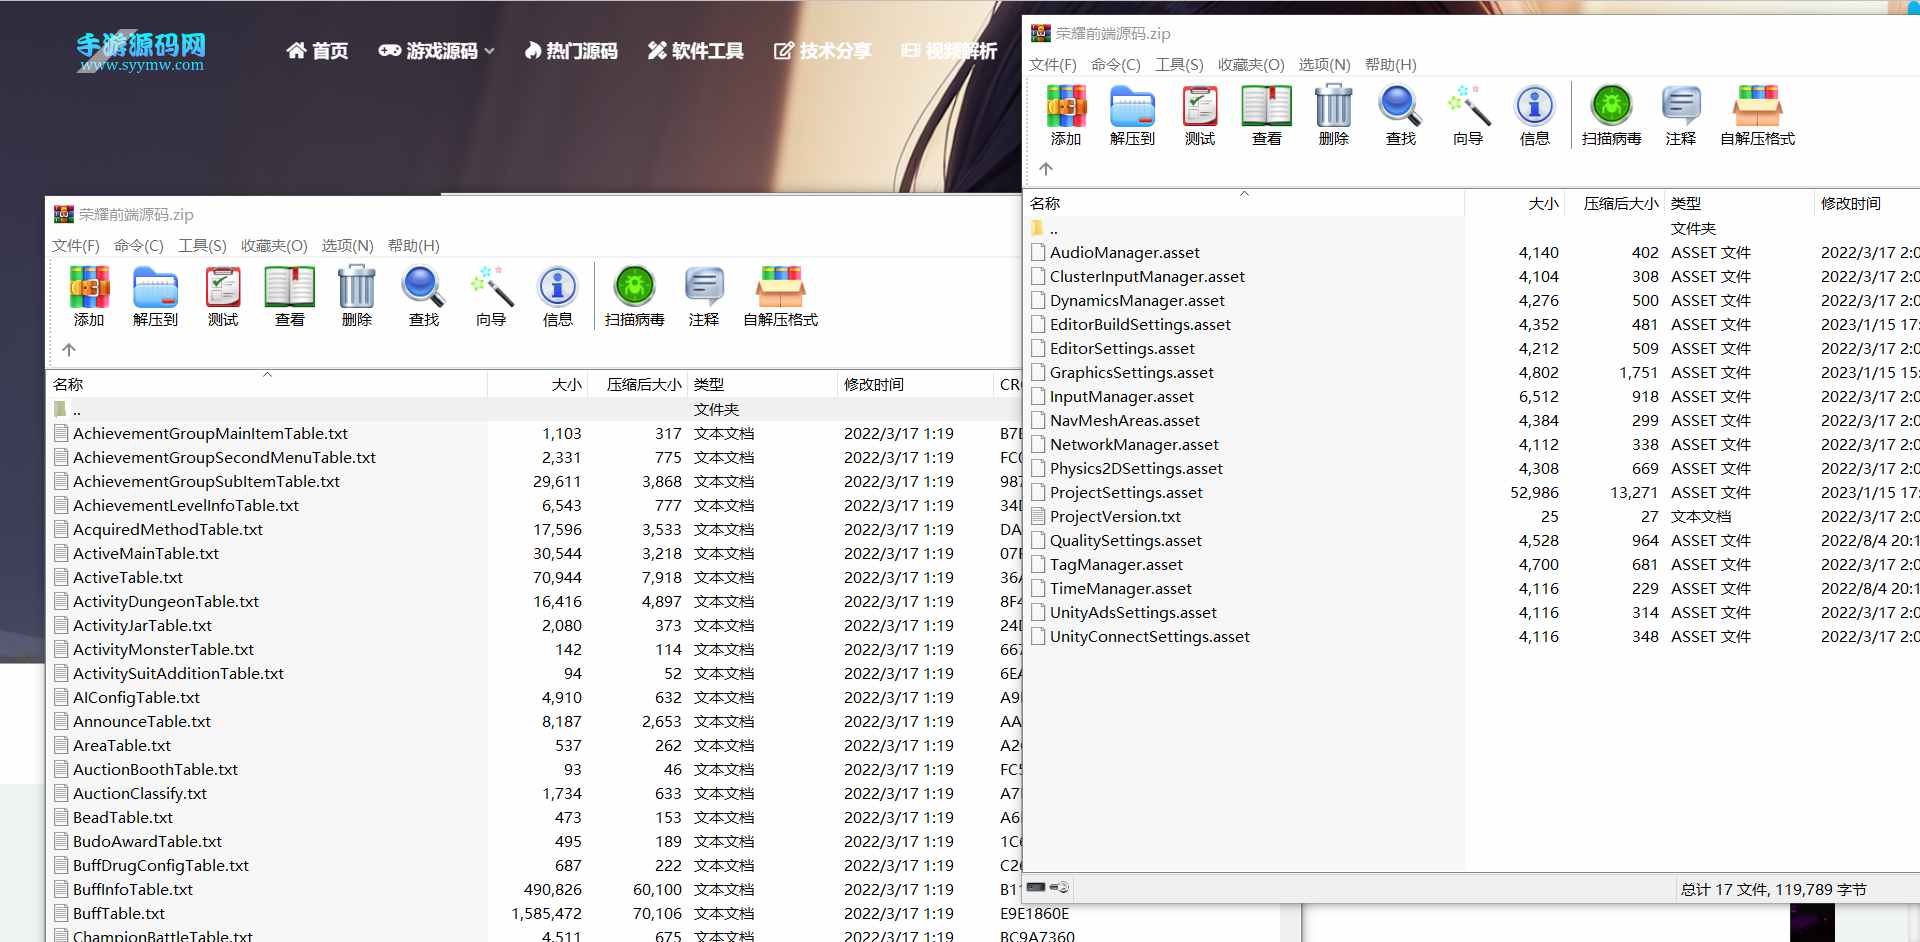Open the 软件工具 link in website navigation
This screenshot has width=1920, height=942.
[696, 51]
